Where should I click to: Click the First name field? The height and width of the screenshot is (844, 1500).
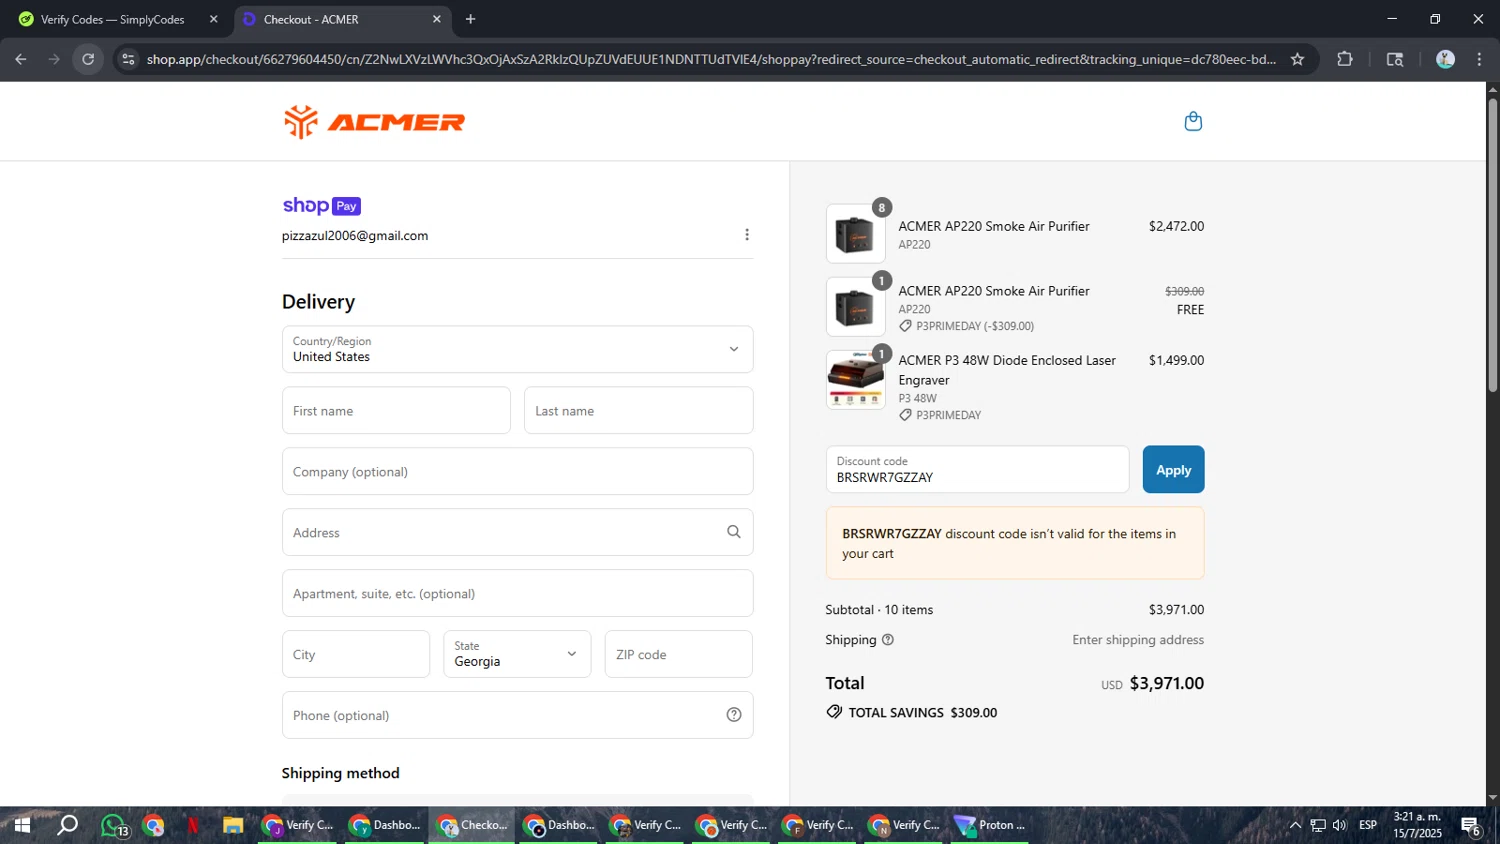[x=396, y=410]
